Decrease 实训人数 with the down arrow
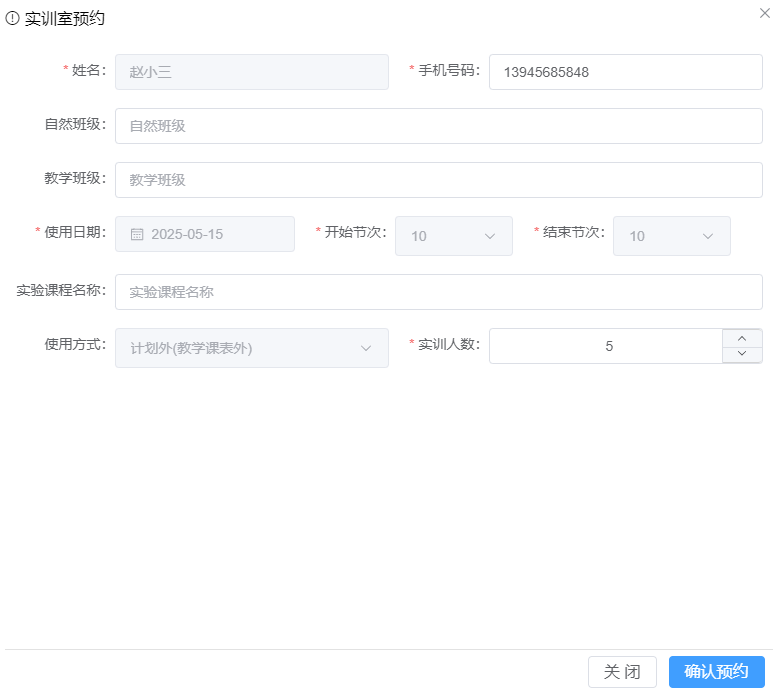The height and width of the screenshot is (700, 778). [742, 354]
